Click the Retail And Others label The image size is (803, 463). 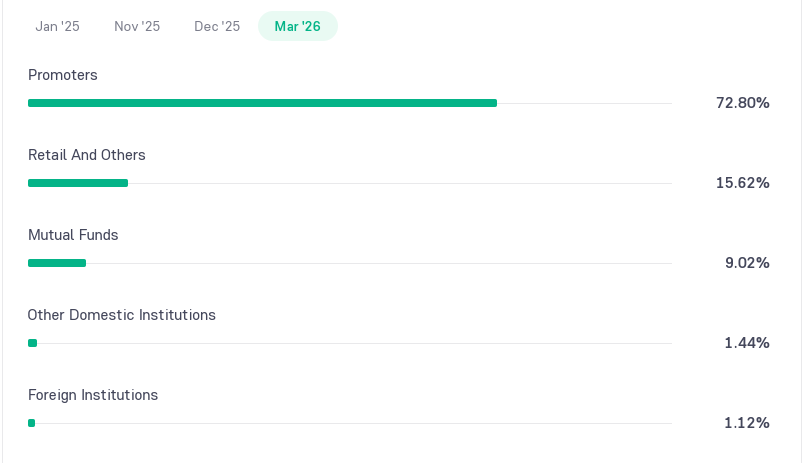[x=87, y=155]
